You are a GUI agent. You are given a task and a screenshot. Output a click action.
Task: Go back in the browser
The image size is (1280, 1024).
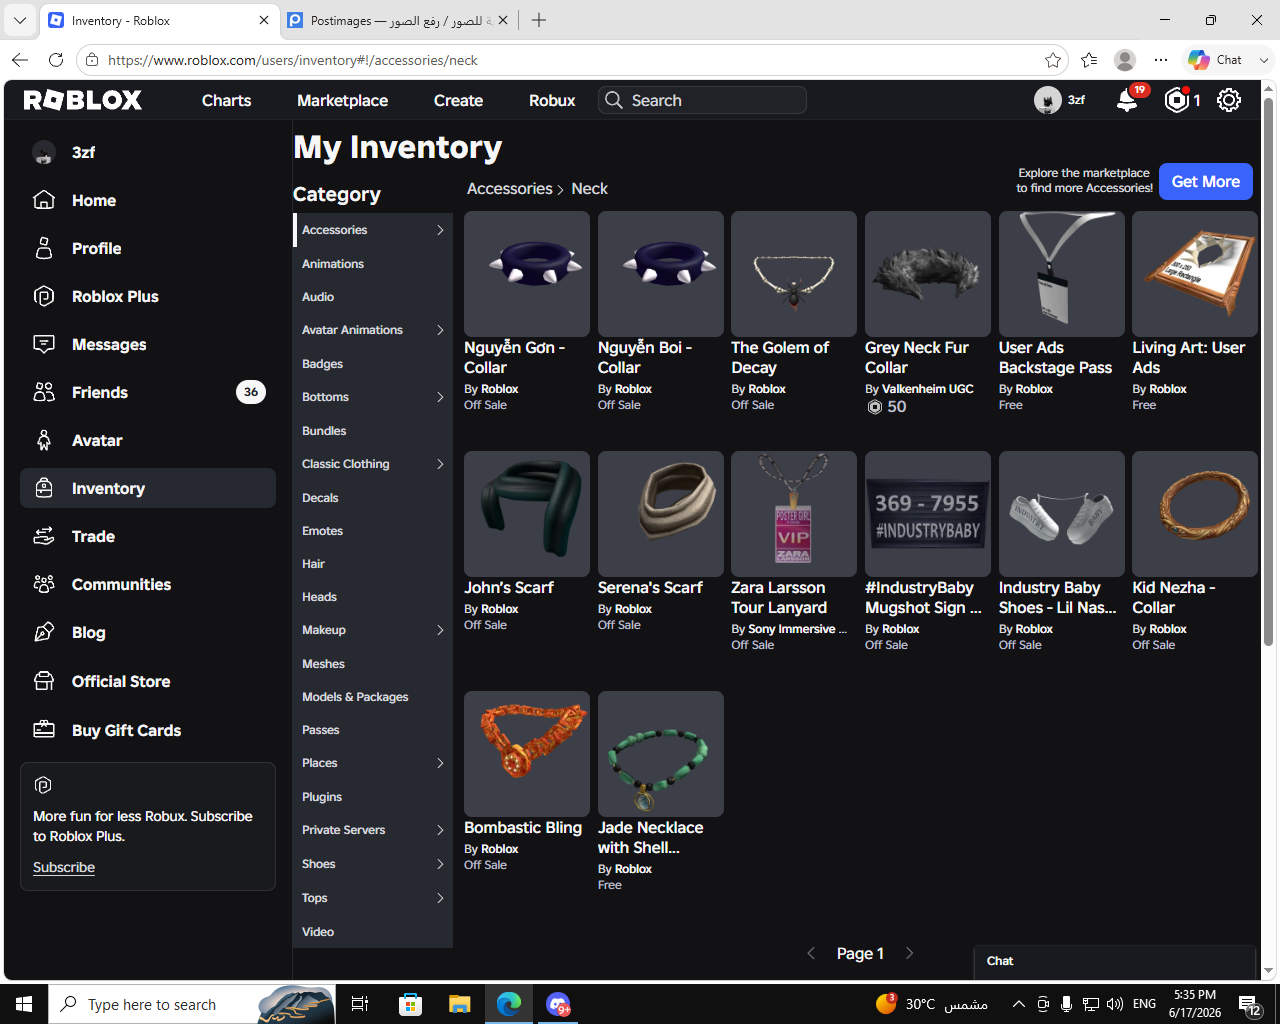[20, 60]
